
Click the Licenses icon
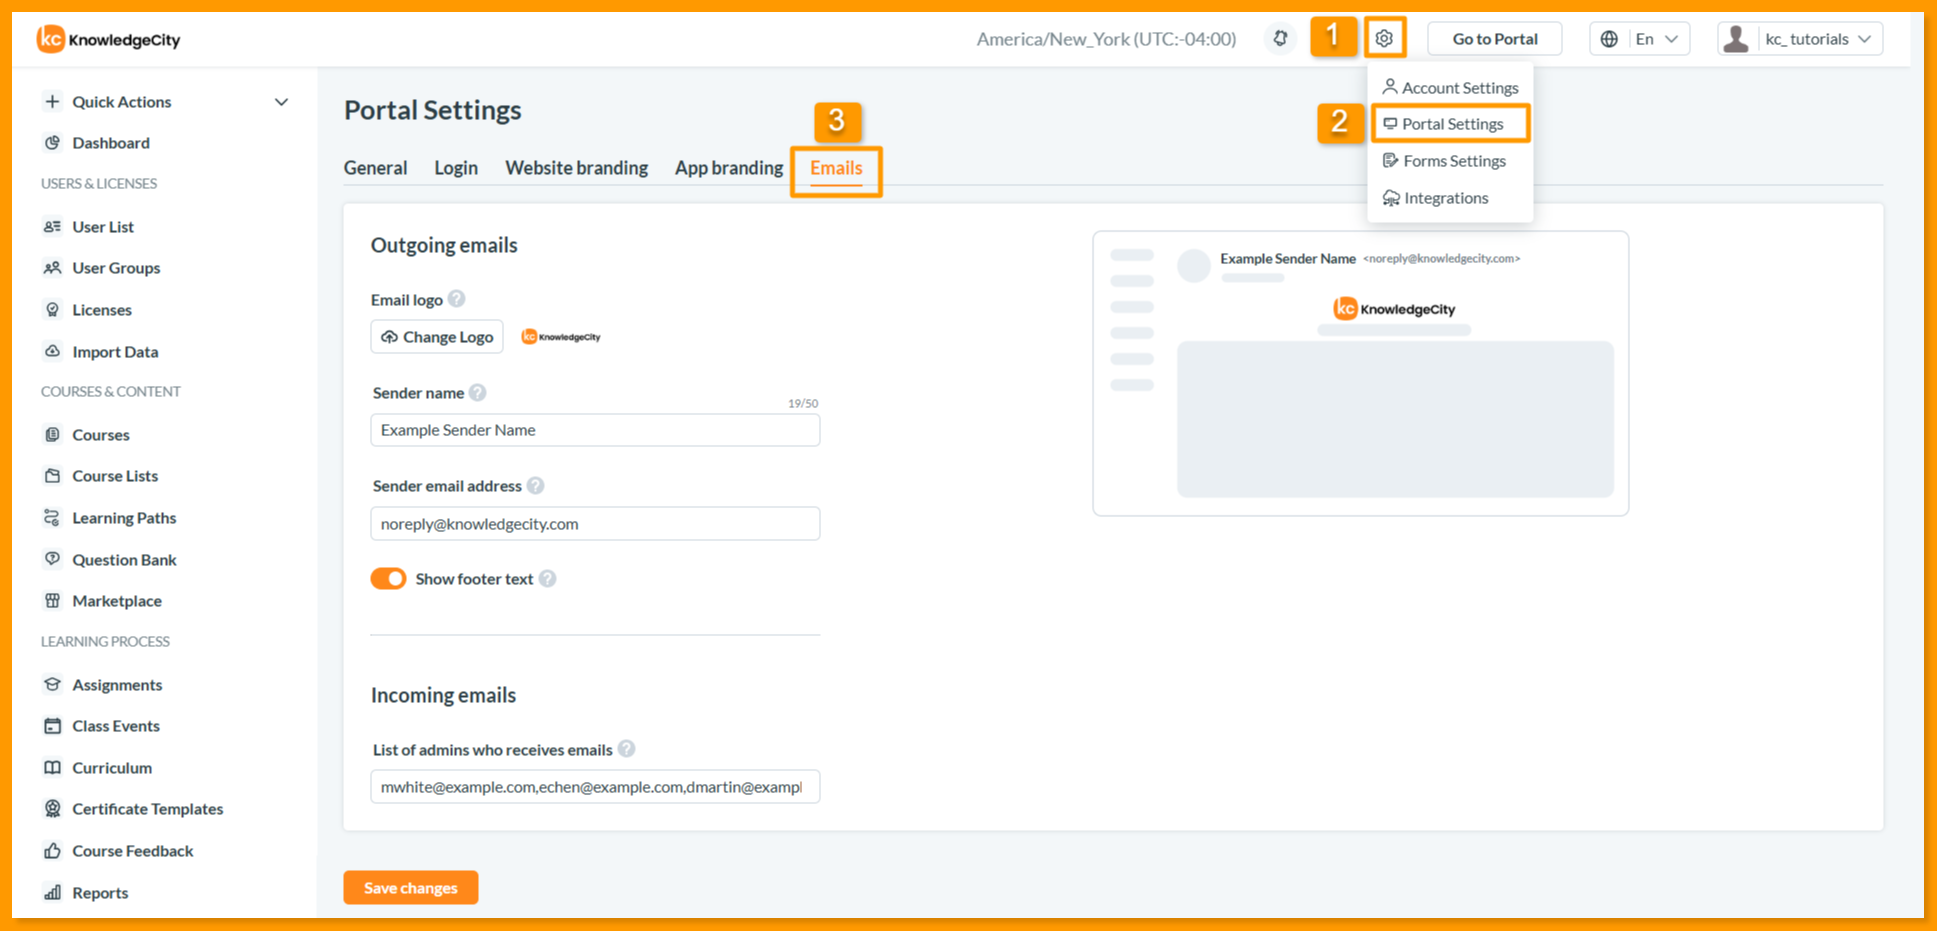point(53,310)
